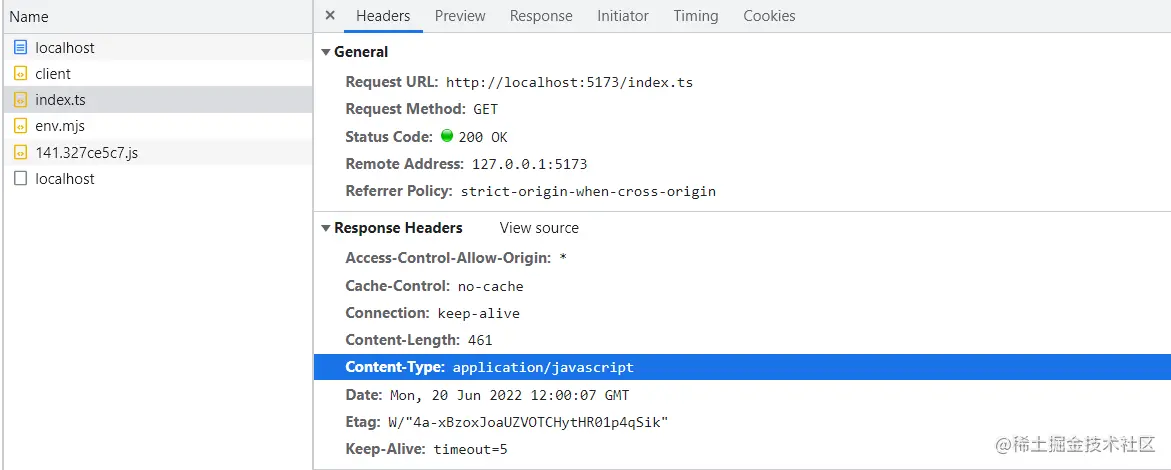The image size is (1171, 470).
Task: Click the green status dot by 200 OK
Action: [x=447, y=136]
